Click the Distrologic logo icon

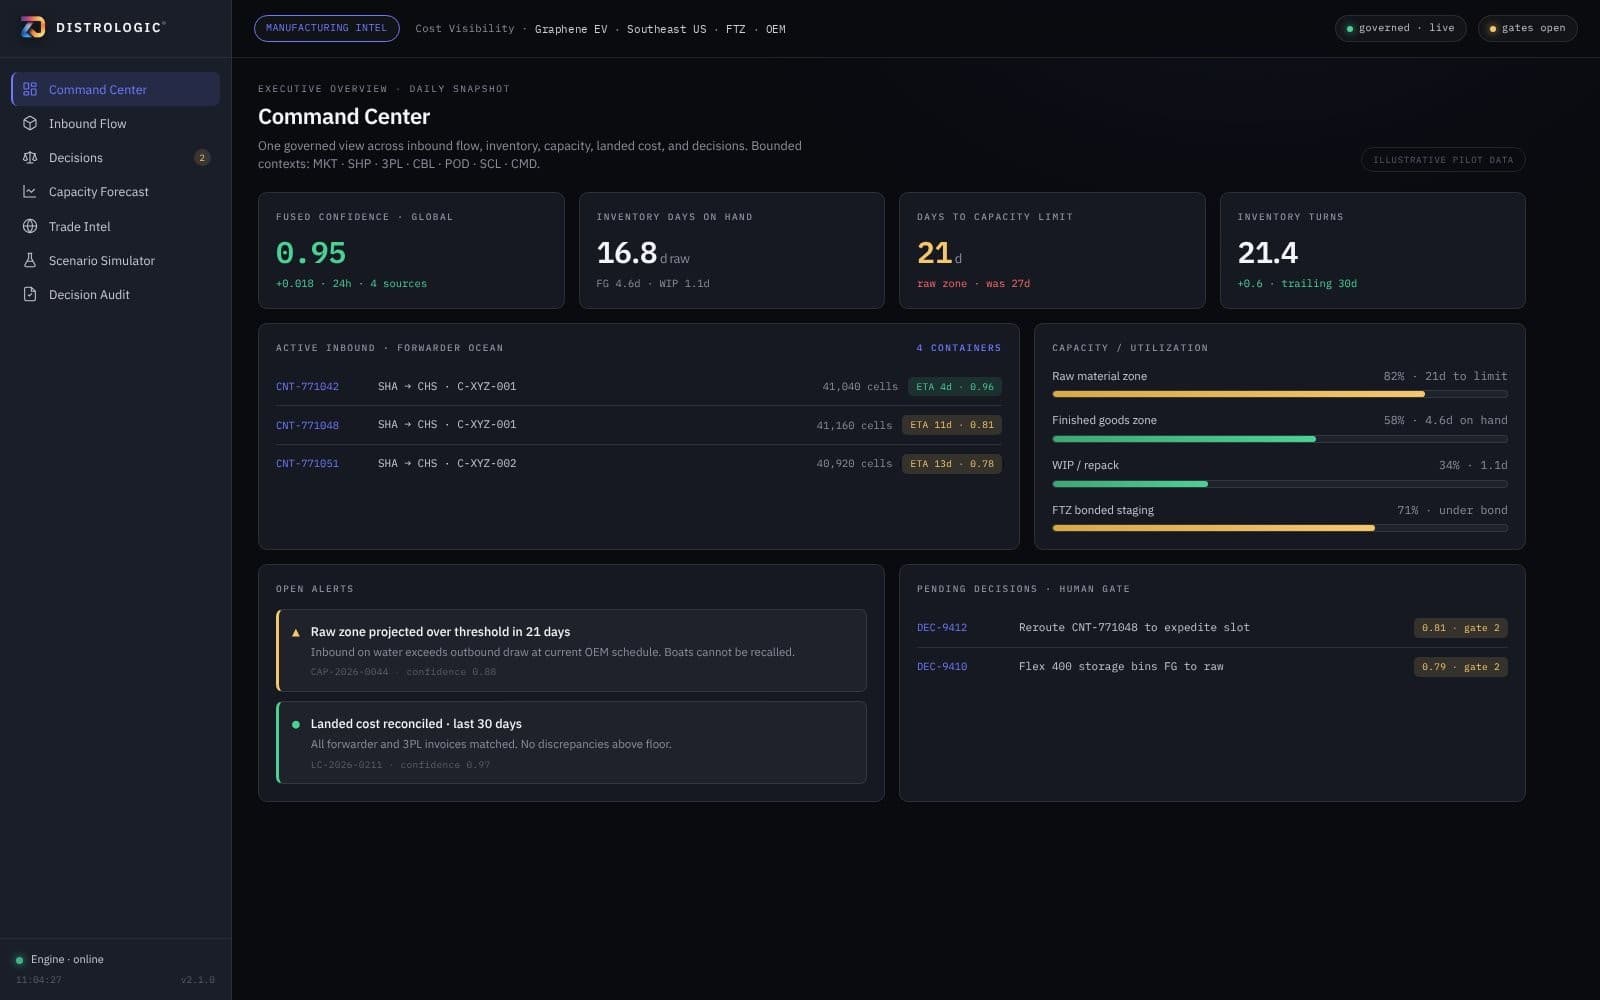(x=33, y=27)
